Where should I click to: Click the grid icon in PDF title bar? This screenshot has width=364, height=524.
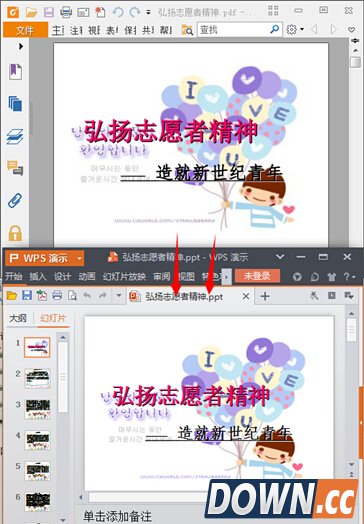pyautogui.click(x=273, y=11)
